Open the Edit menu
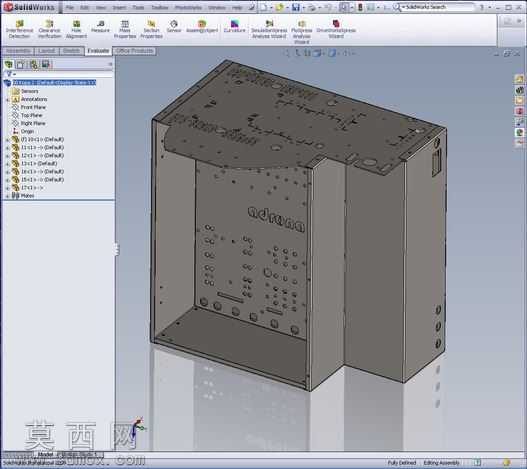Screen dimensions: 527x469 pos(84,7)
